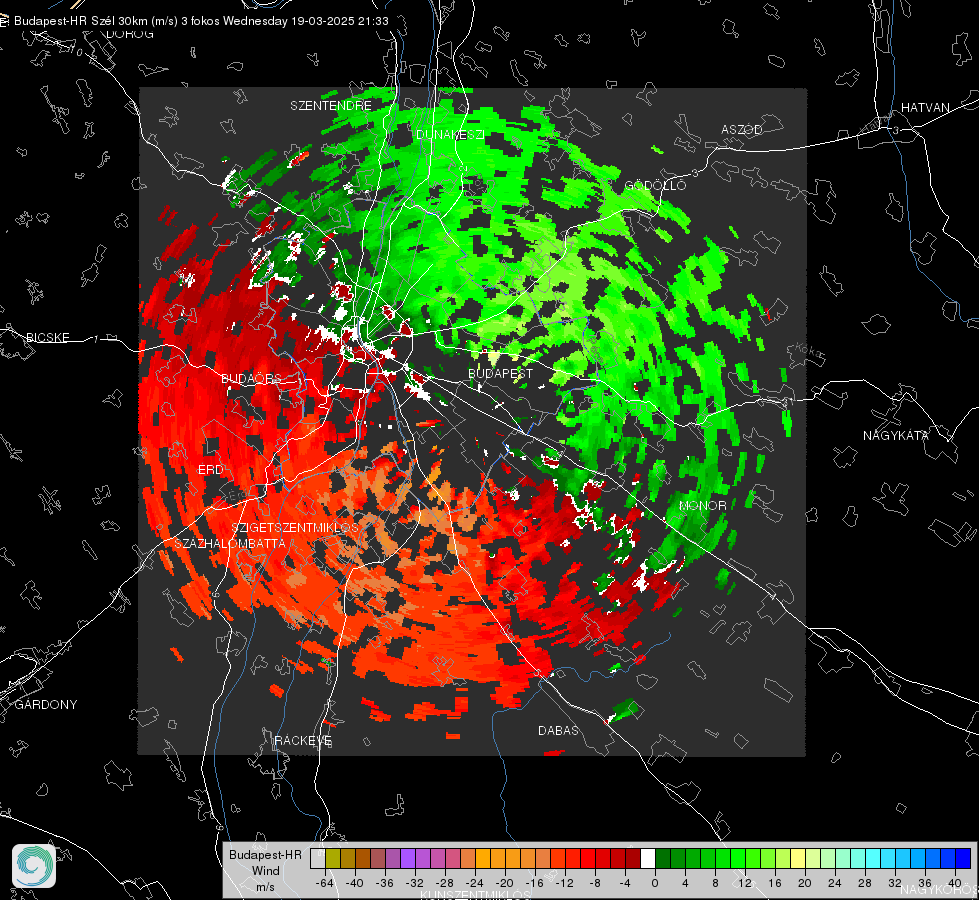Click the pale yellow swatch above 20 in the legend
Screen dimensions: 979x900
click(798, 859)
